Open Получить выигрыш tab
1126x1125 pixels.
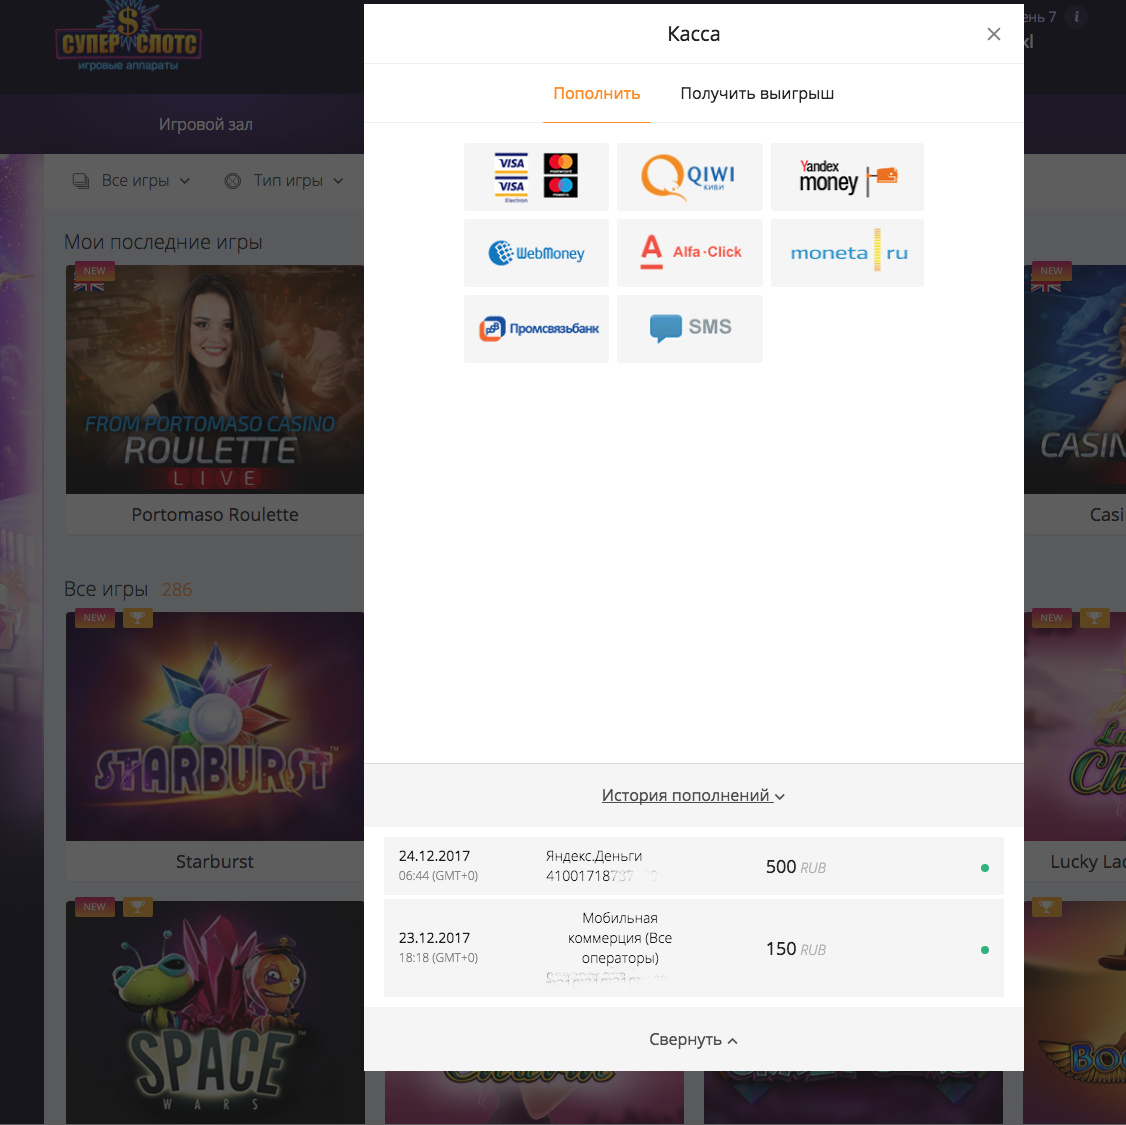point(757,93)
